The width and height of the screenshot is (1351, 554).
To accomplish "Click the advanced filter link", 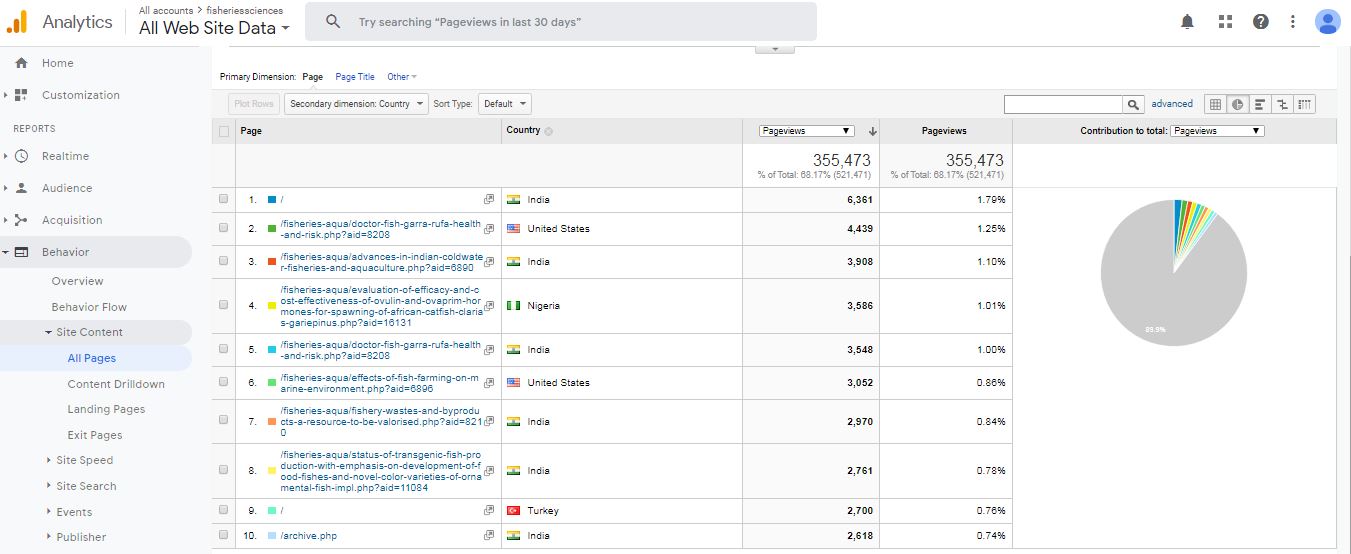I will coord(1171,104).
